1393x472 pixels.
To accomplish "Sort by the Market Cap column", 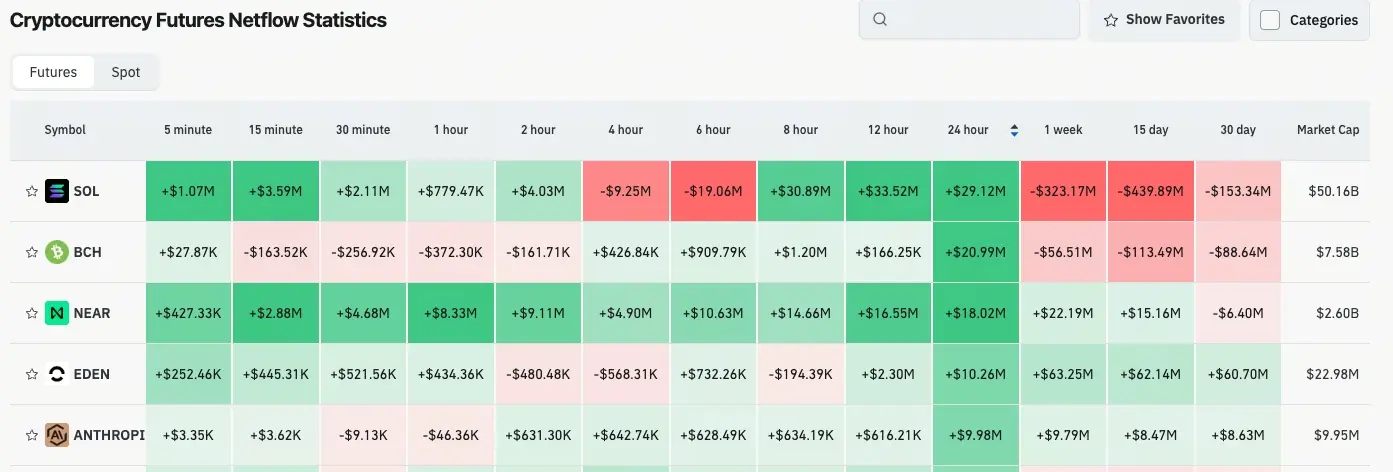I will click(x=1328, y=130).
